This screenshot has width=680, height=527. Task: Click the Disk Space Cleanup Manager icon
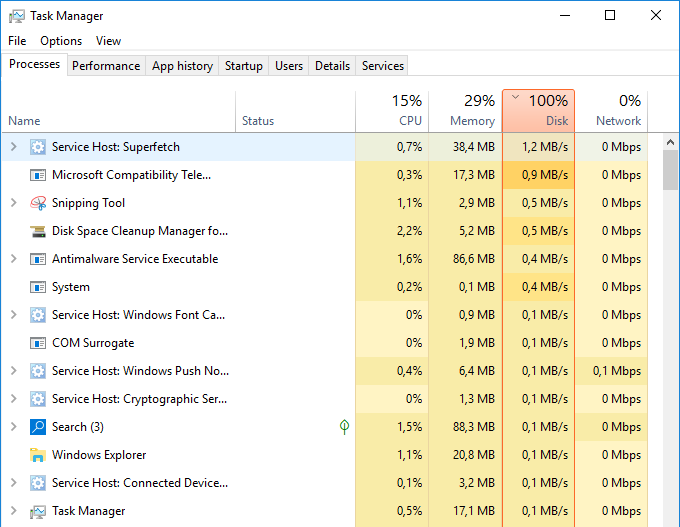tap(38, 231)
